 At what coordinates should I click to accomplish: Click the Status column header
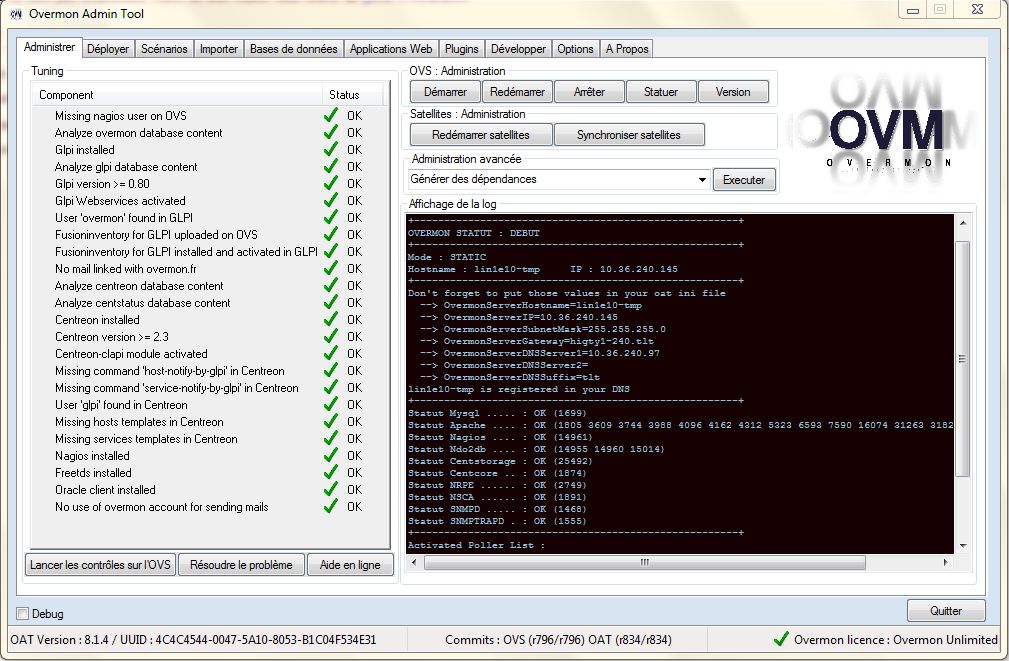(353, 95)
